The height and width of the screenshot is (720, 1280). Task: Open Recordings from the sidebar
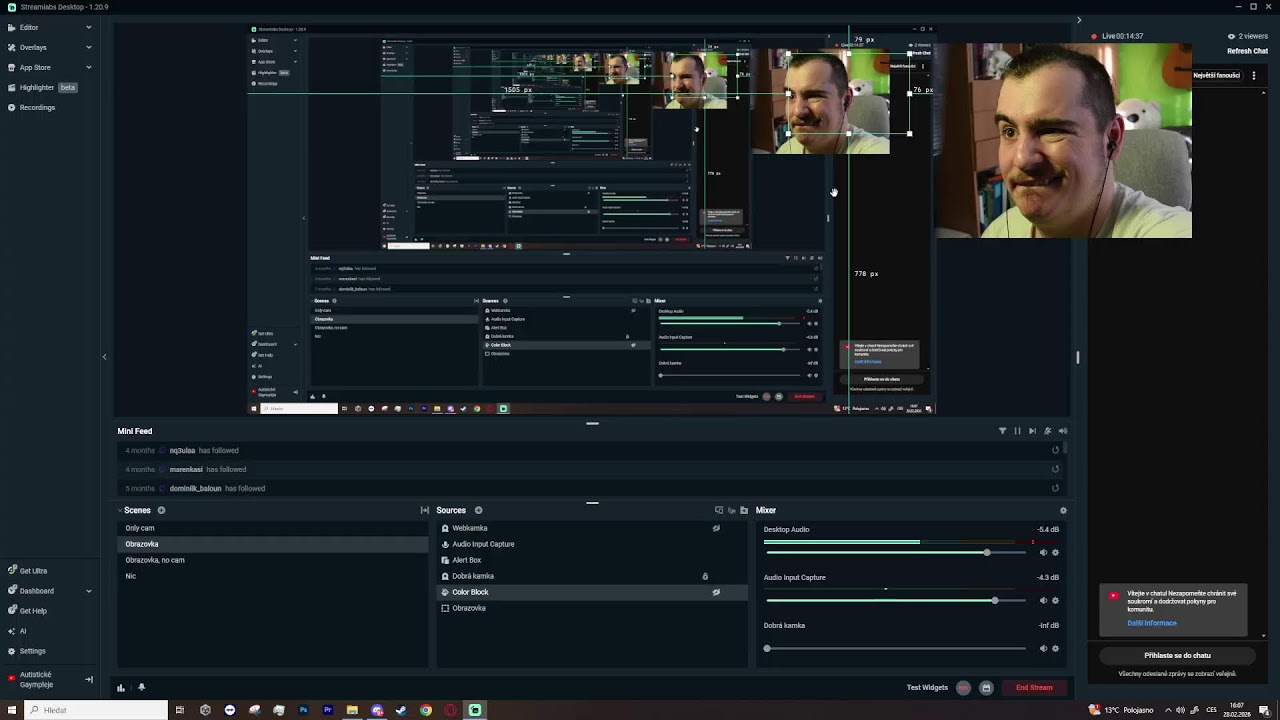37,108
